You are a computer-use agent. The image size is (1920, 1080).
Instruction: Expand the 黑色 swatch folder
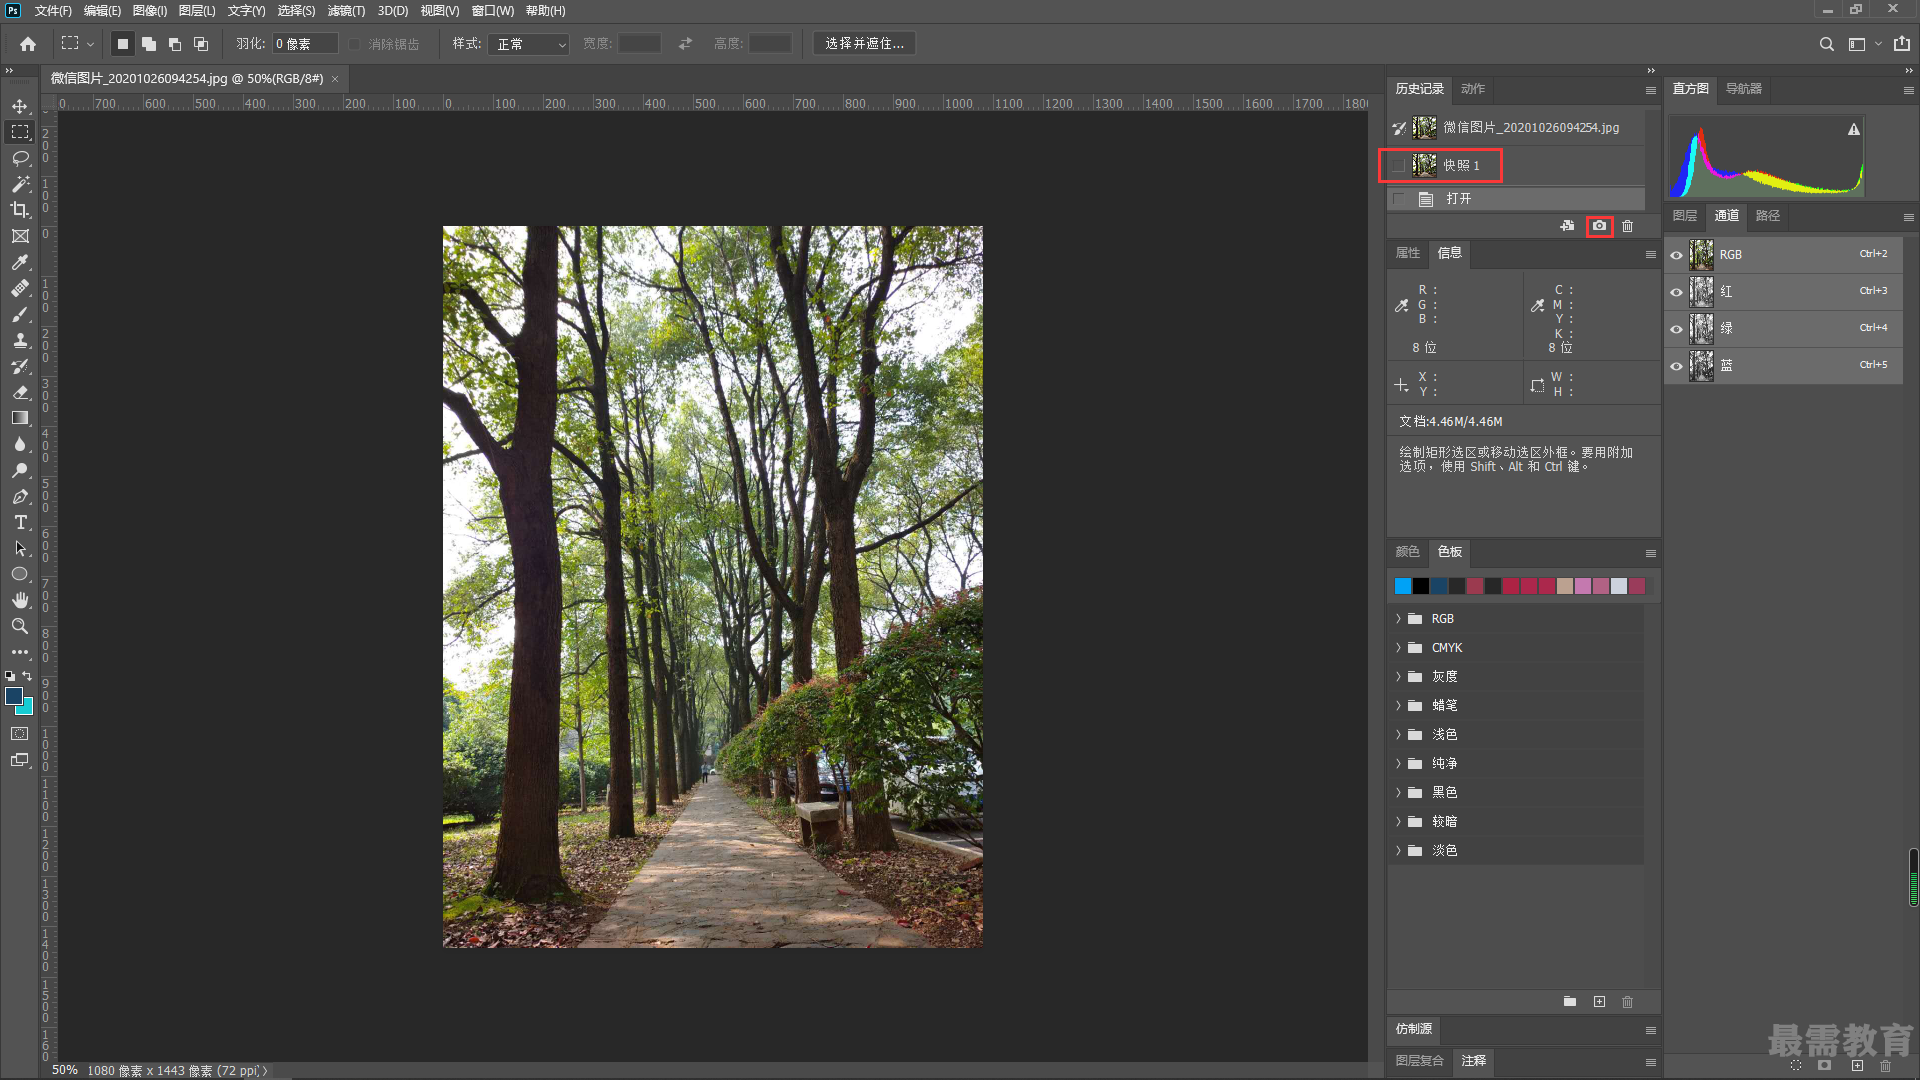[1398, 793]
